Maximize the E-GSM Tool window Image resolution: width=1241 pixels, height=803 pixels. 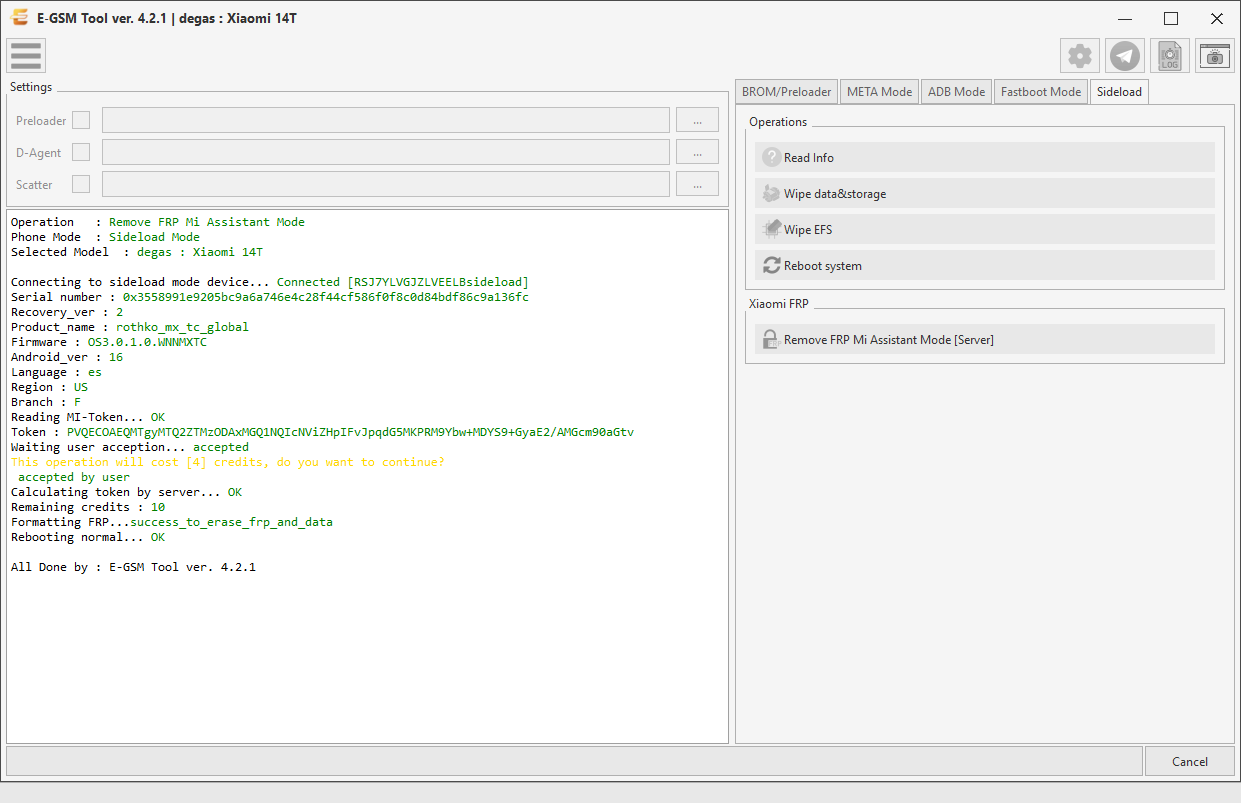click(1171, 18)
